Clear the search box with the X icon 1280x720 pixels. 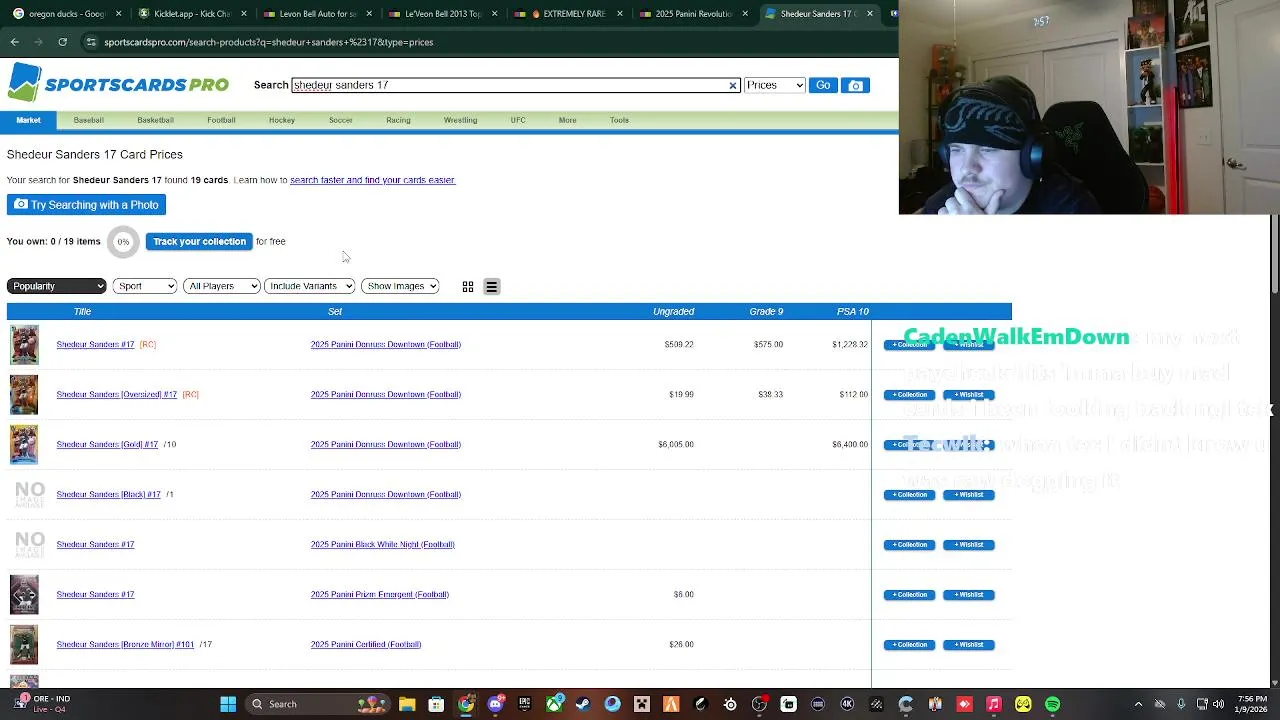point(733,86)
